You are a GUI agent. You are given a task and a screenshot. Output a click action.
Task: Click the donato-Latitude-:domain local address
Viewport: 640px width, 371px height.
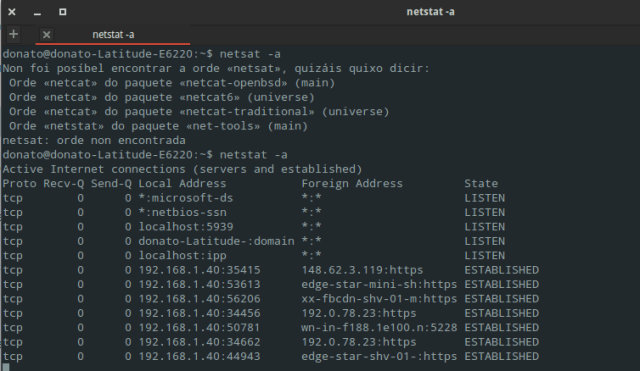point(216,241)
